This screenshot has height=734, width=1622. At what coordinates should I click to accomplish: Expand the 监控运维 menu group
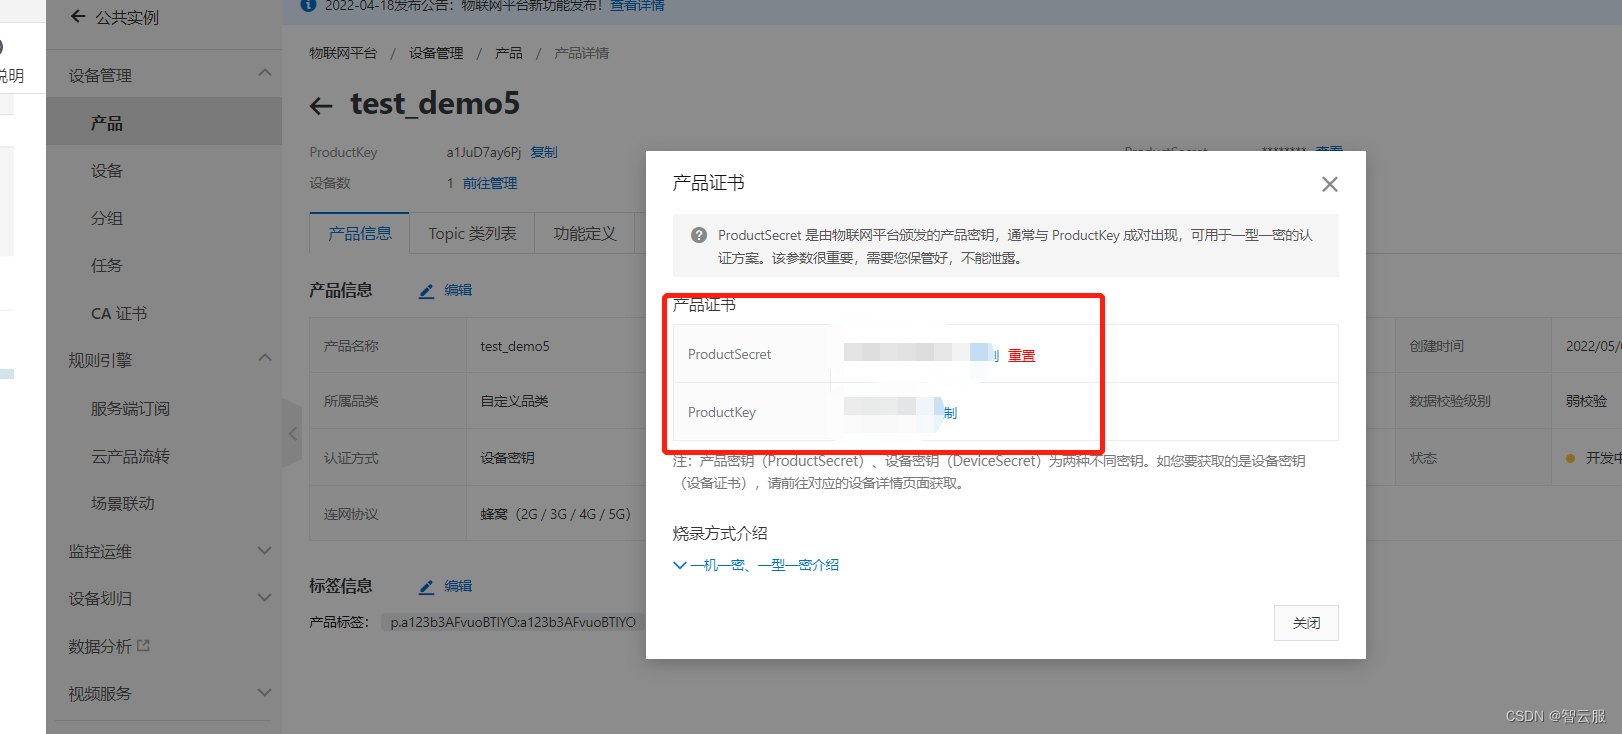pos(264,550)
